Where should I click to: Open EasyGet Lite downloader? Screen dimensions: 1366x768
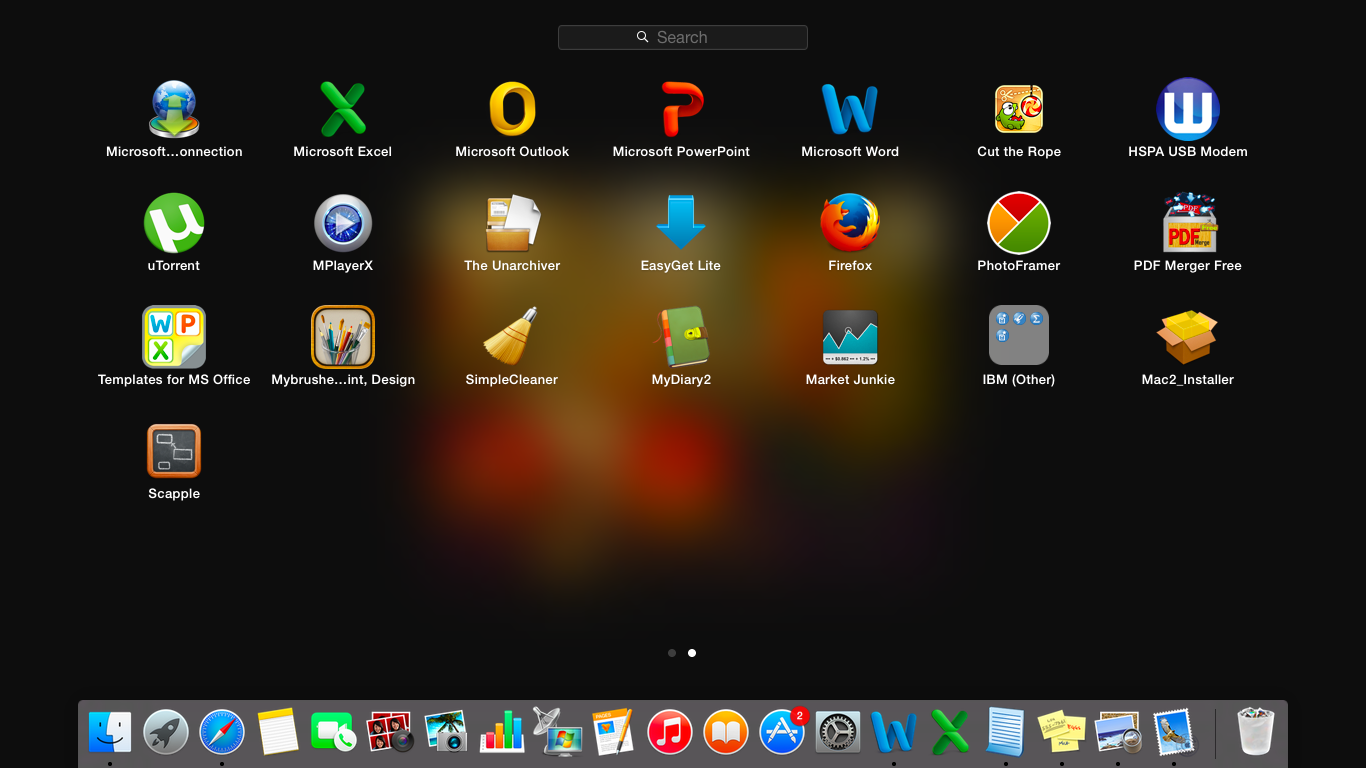(x=681, y=223)
